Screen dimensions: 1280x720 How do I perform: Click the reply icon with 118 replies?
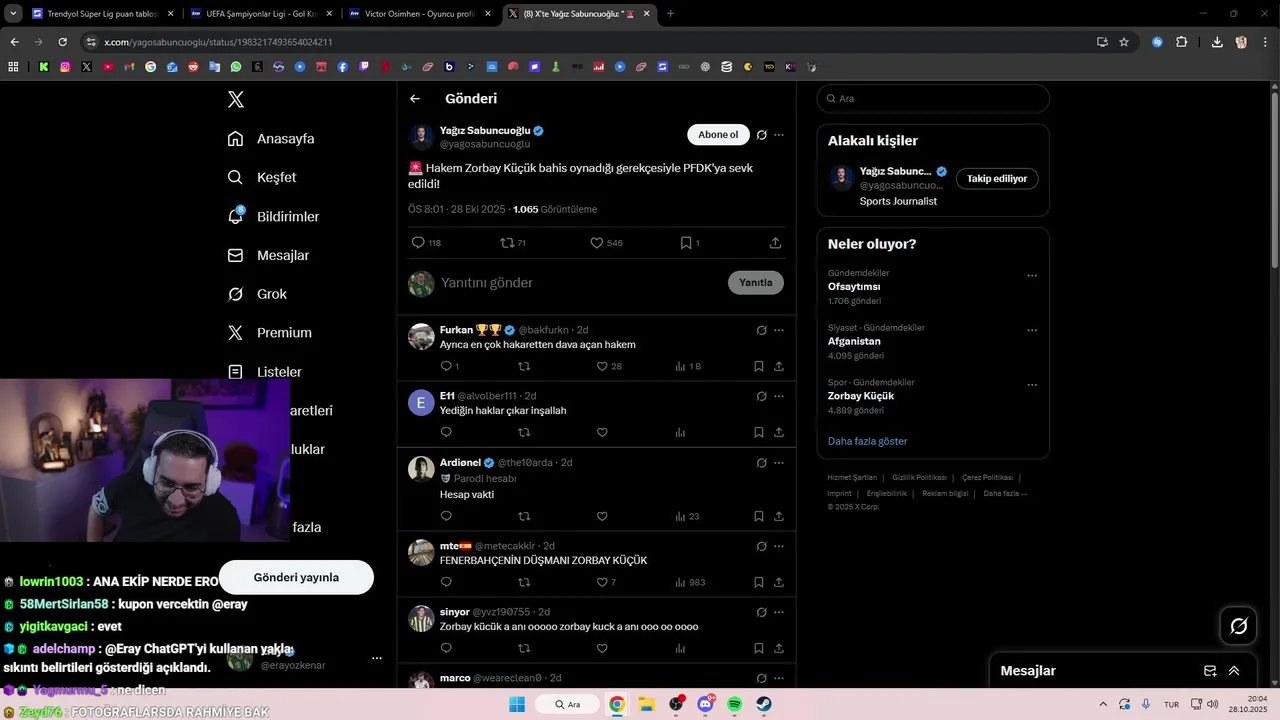coord(419,243)
